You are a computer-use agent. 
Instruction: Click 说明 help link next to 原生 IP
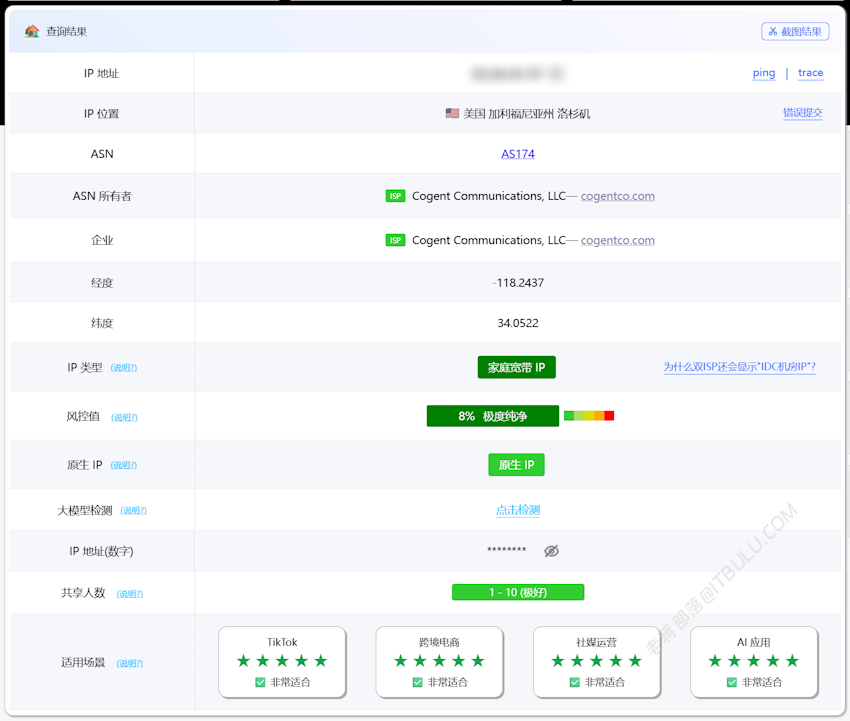(124, 465)
